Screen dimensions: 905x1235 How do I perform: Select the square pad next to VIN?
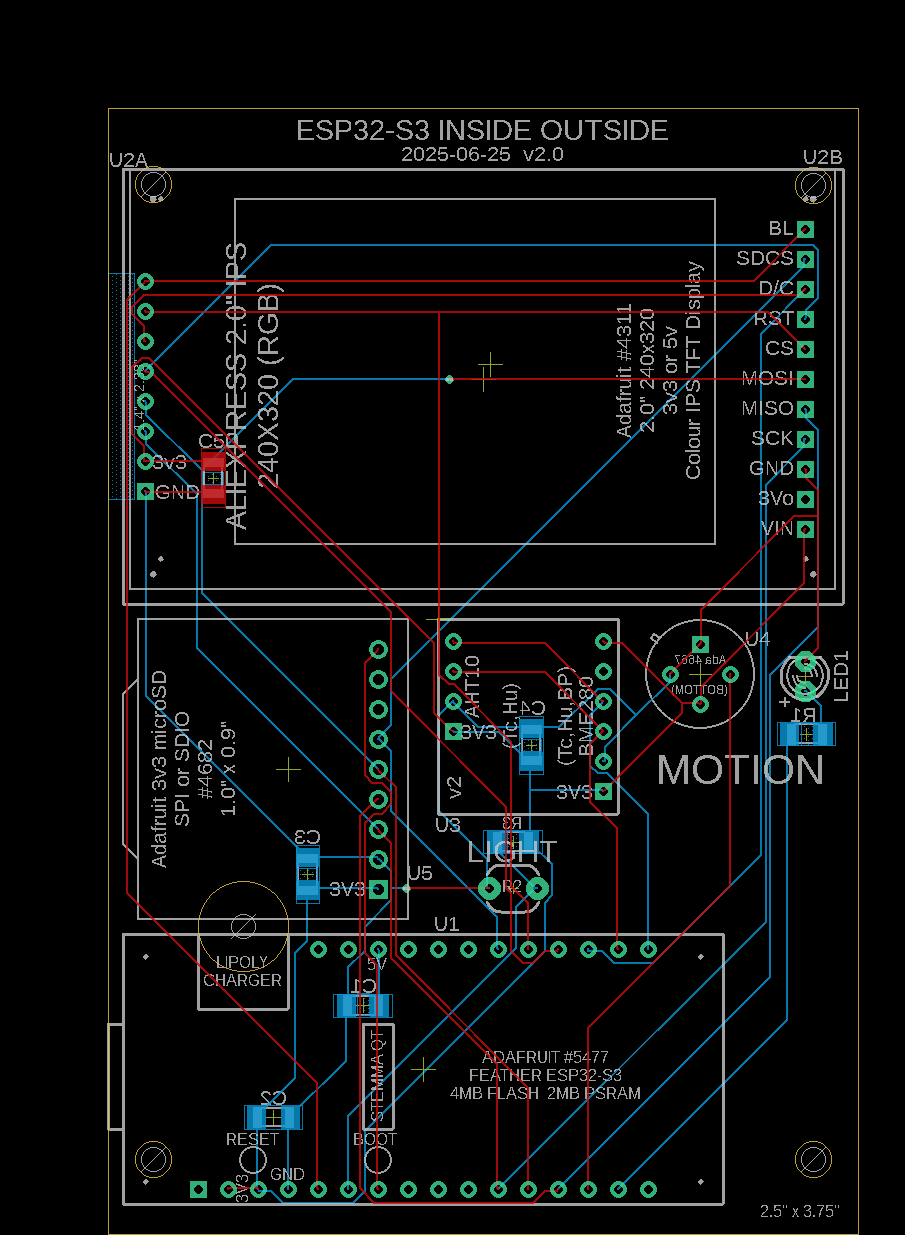pyautogui.click(x=805, y=529)
